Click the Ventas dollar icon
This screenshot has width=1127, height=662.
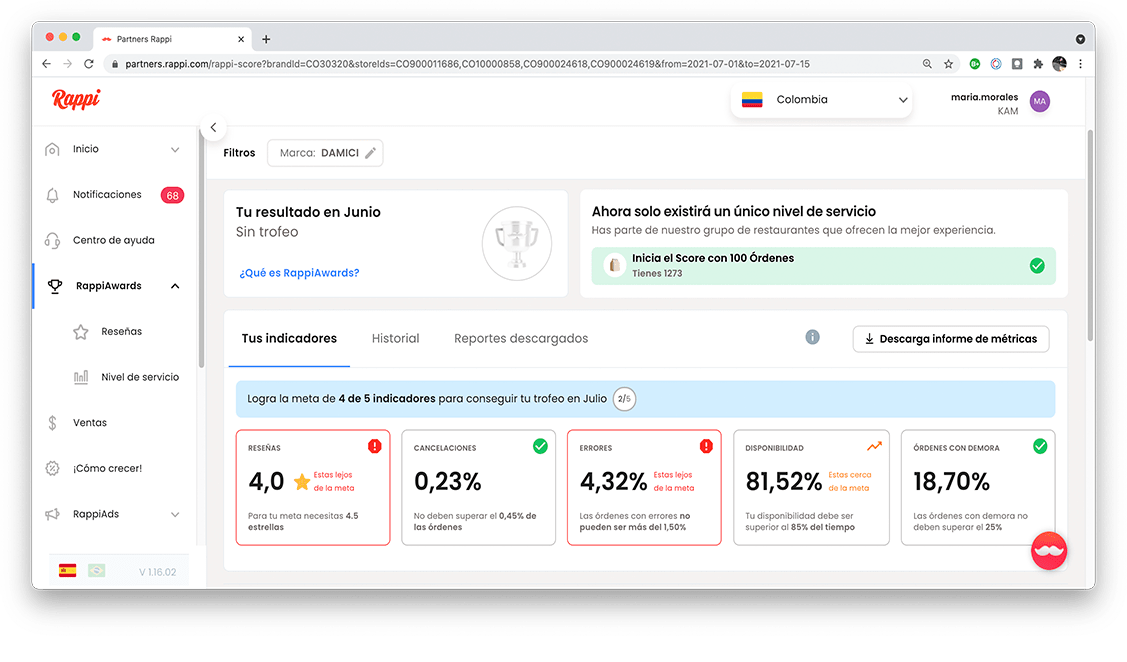[x=52, y=423]
